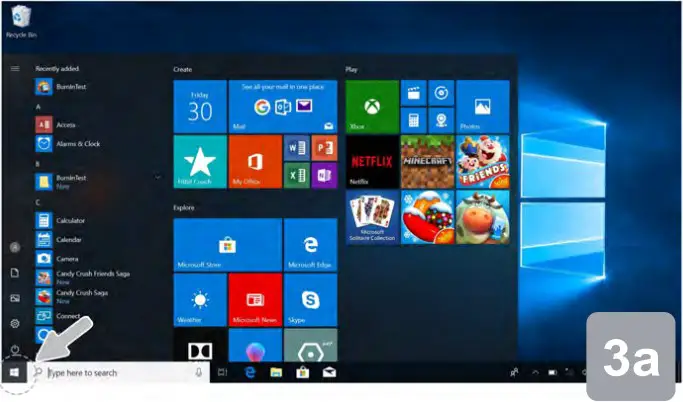Open the Fitbit Coach tile
The height and width of the screenshot is (402, 683).
click(200, 162)
